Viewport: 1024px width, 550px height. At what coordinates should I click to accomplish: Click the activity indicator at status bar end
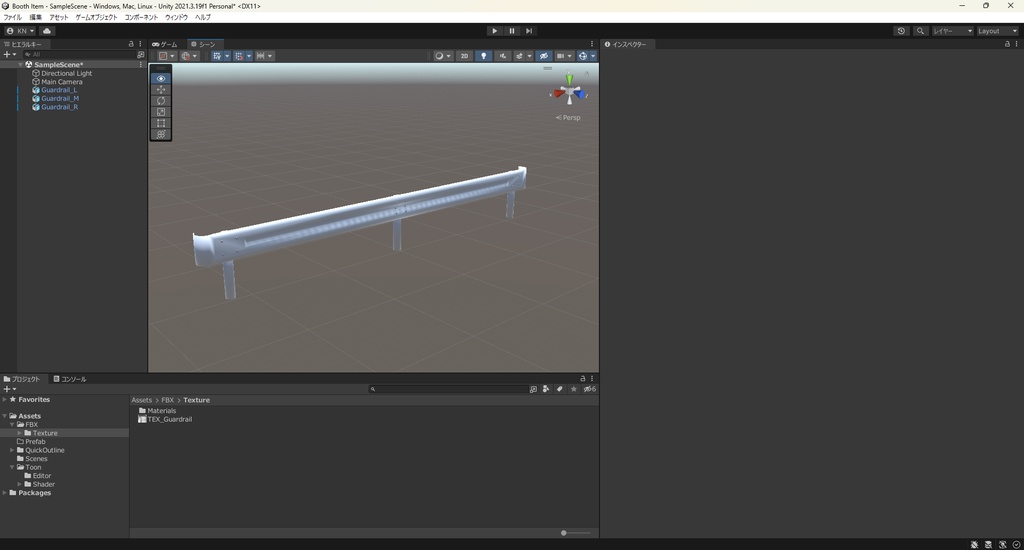pyautogui.click(x=1016, y=544)
